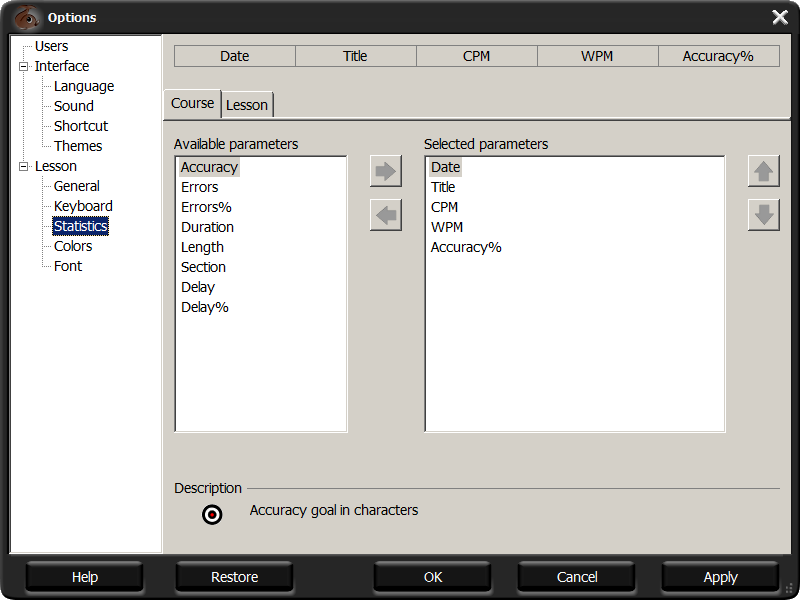
Task: Click the Restore button
Action: click(x=235, y=577)
